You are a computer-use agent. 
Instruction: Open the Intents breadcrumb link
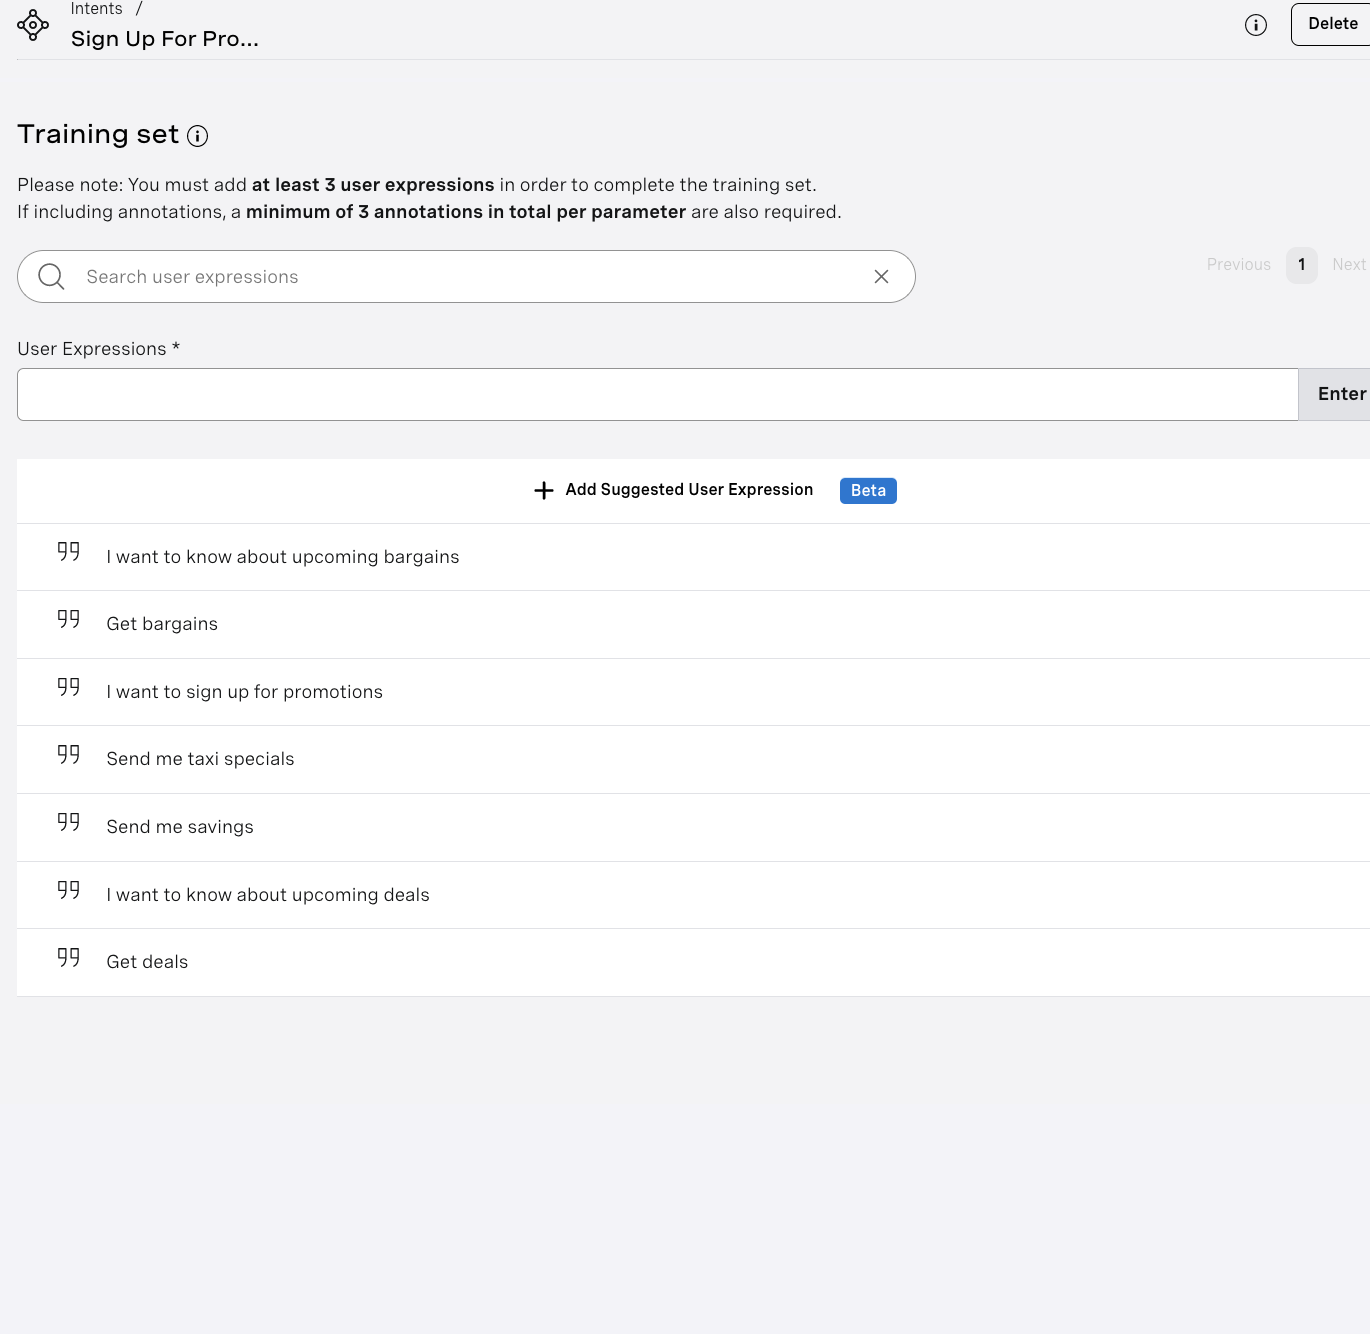pos(97,9)
